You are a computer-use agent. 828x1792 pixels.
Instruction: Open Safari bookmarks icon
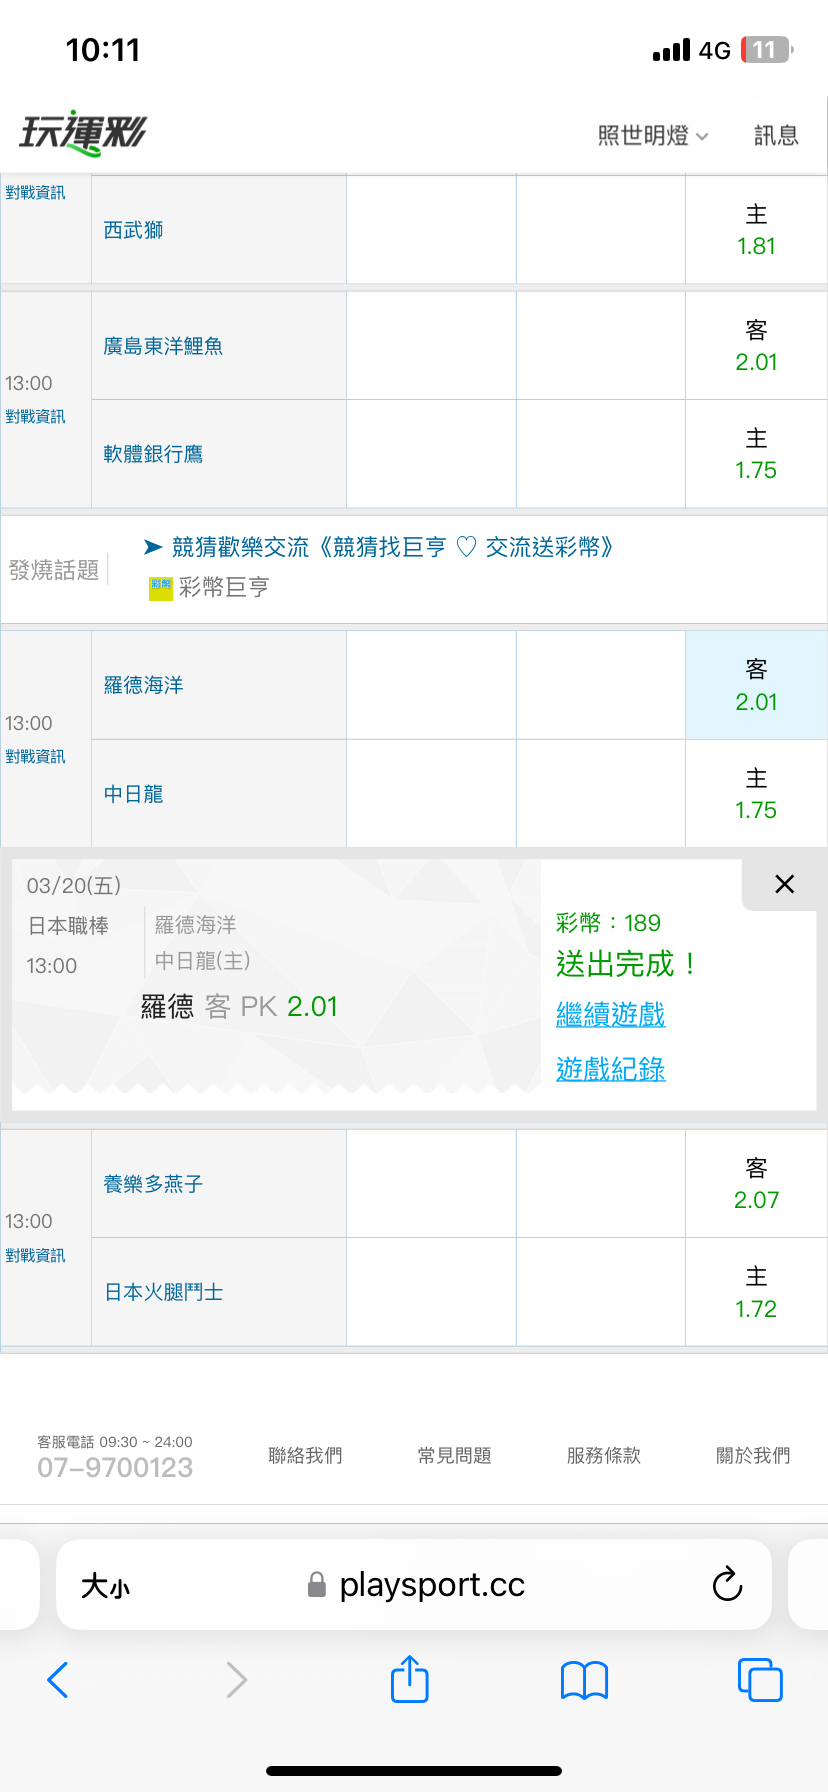coord(585,1680)
